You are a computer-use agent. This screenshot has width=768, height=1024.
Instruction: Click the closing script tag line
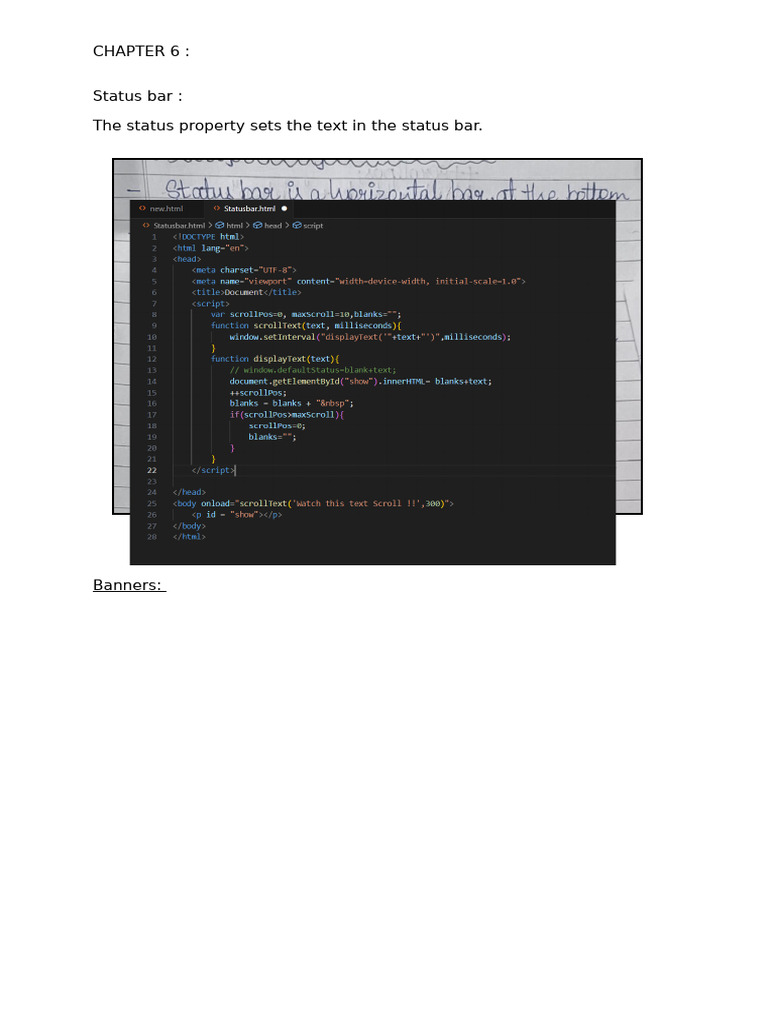coord(213,470)
